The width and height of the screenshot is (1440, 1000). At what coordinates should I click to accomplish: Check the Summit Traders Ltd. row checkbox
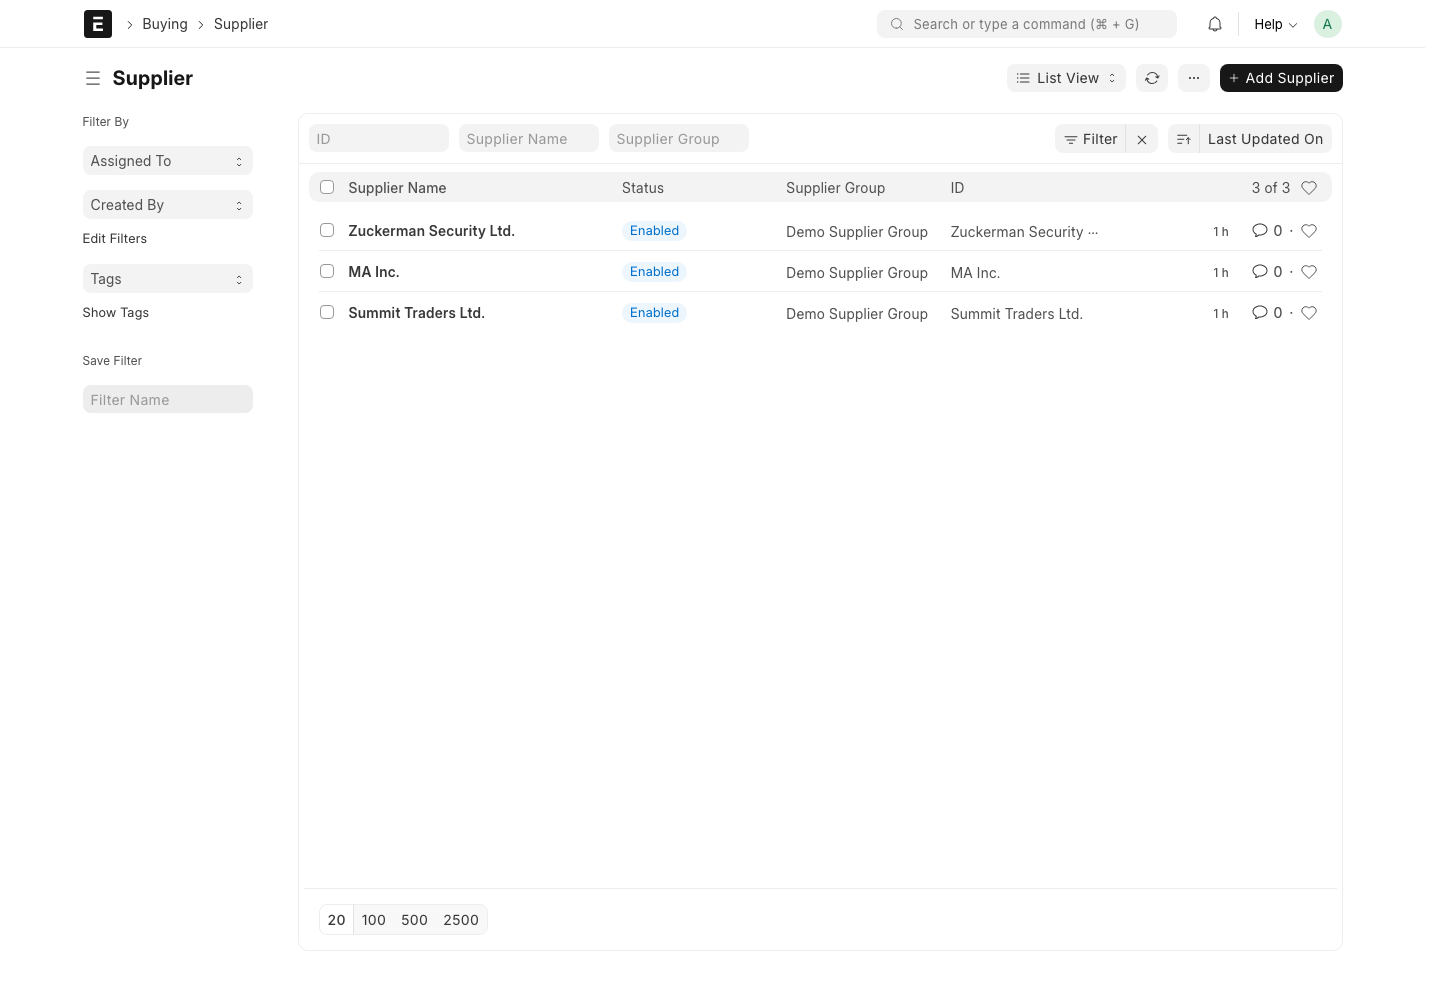[x=327, y=312]
